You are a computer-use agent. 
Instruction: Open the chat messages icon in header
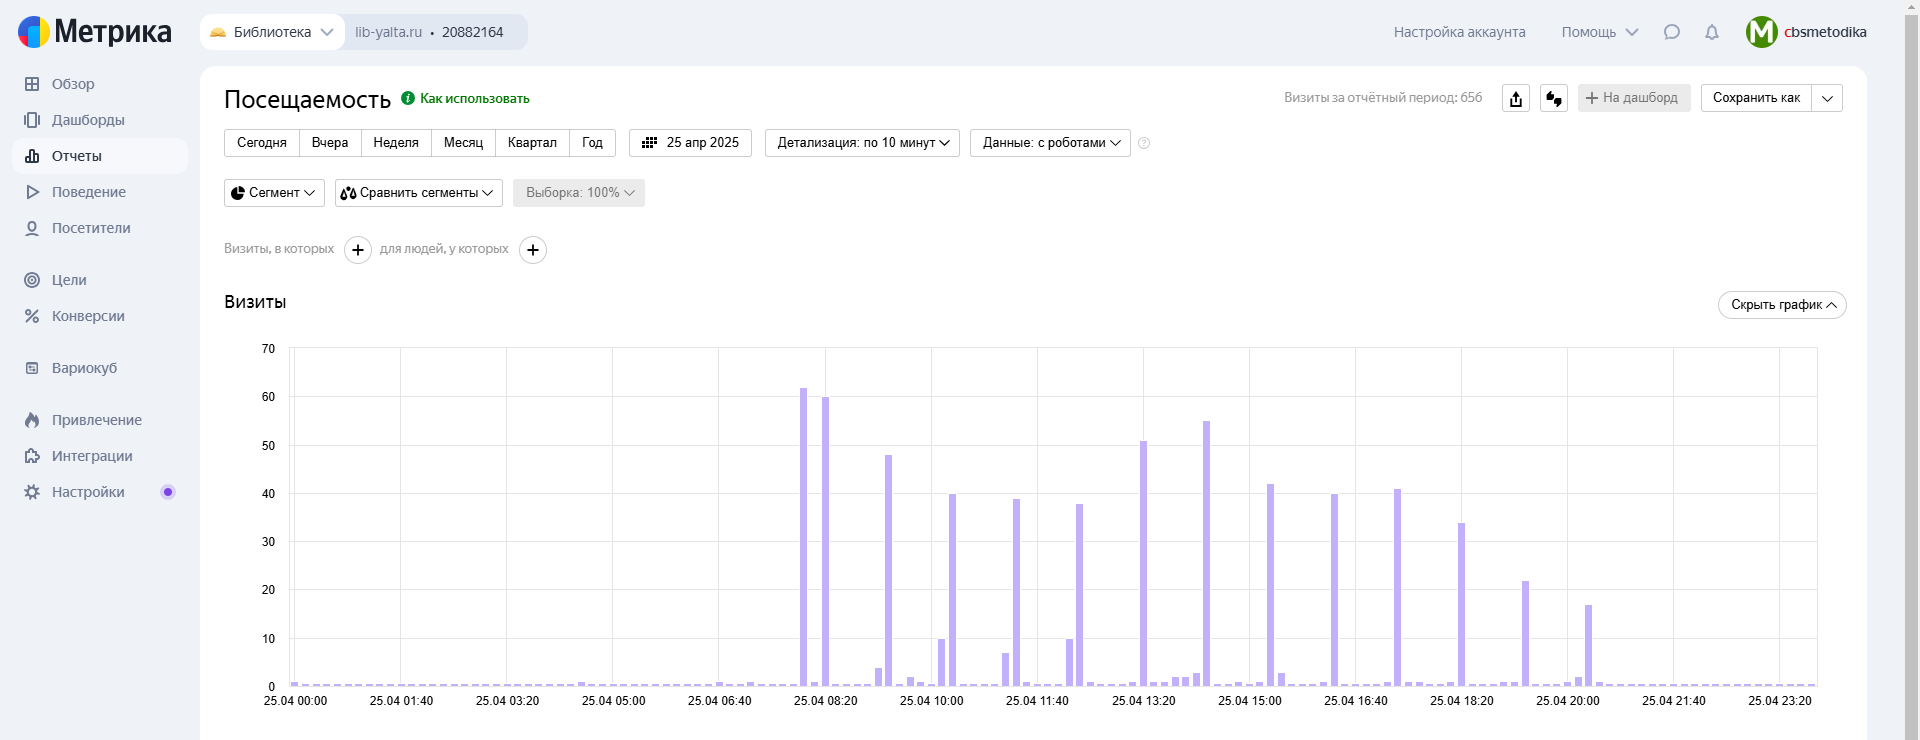point(1671,32)
